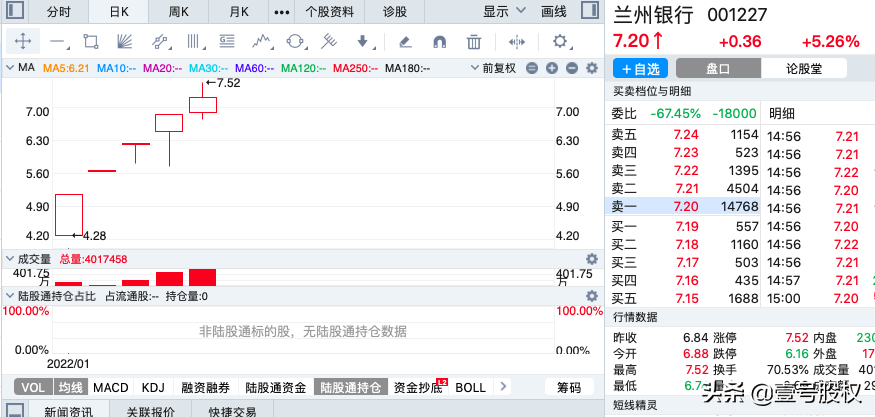Click the three-dots more periods button
The image size is (875, 417).
tap(282, 12)
